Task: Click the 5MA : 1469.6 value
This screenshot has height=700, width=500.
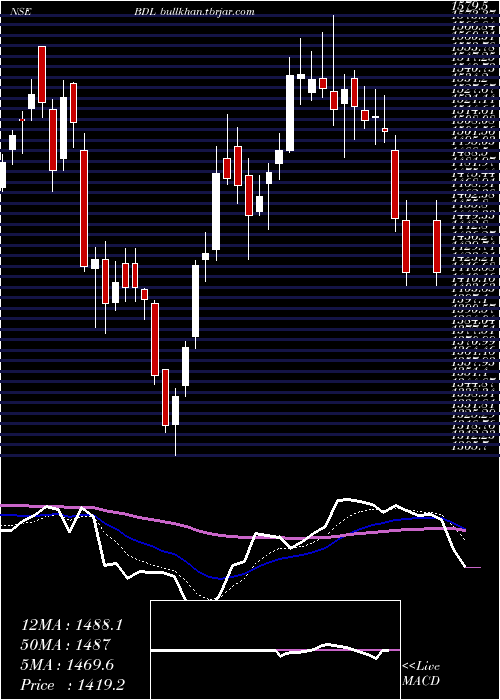Action: (x=67, y=665)
